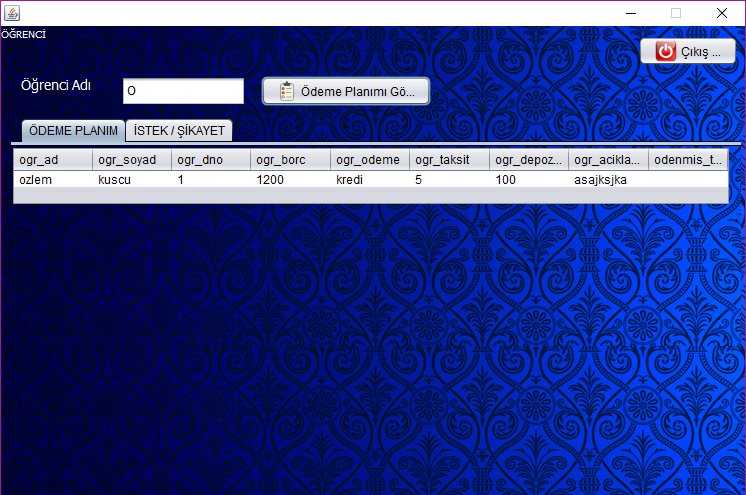Click the ogr_taksit column header

(449, 160)
